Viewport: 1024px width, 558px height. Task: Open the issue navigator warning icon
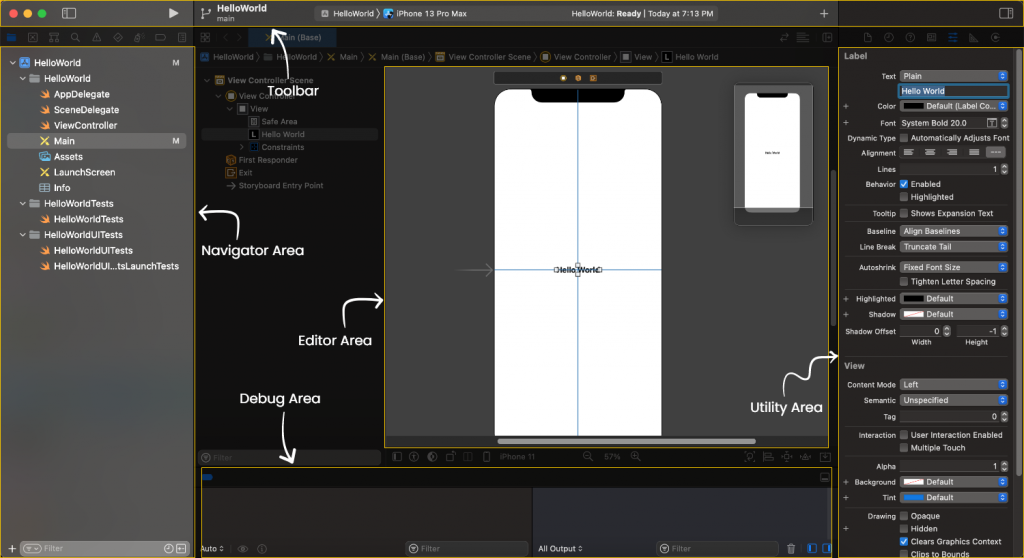[x=97, y=37]
